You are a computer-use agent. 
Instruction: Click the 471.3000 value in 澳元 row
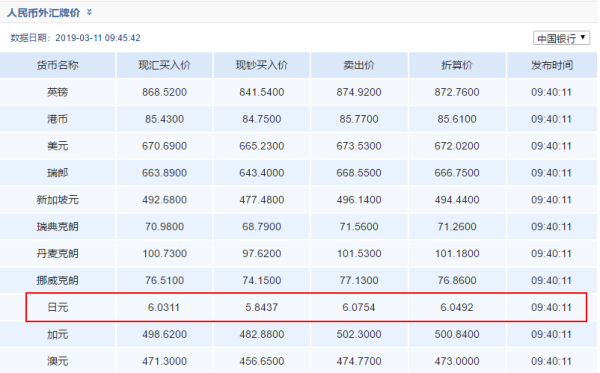tap(165, 361)
